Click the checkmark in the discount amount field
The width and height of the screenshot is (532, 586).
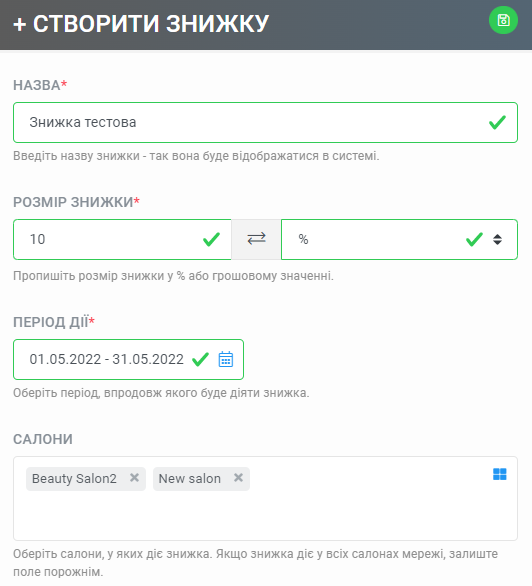(x=211, y=239)
